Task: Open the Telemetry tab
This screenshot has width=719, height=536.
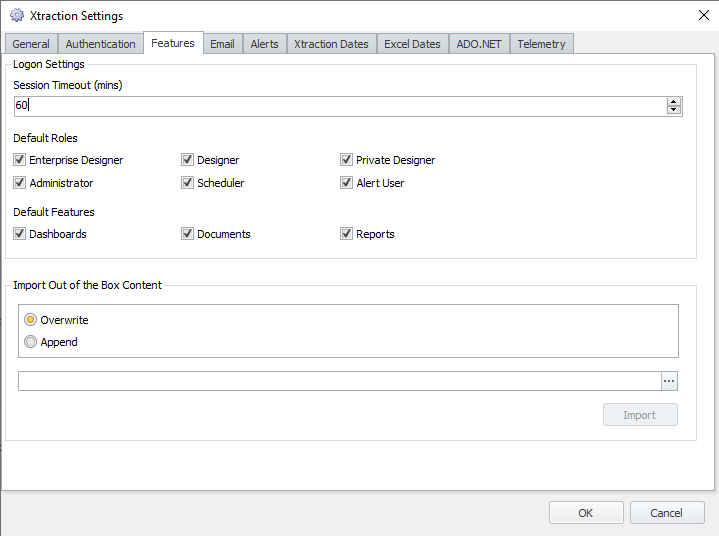Action: click(541, 44)
